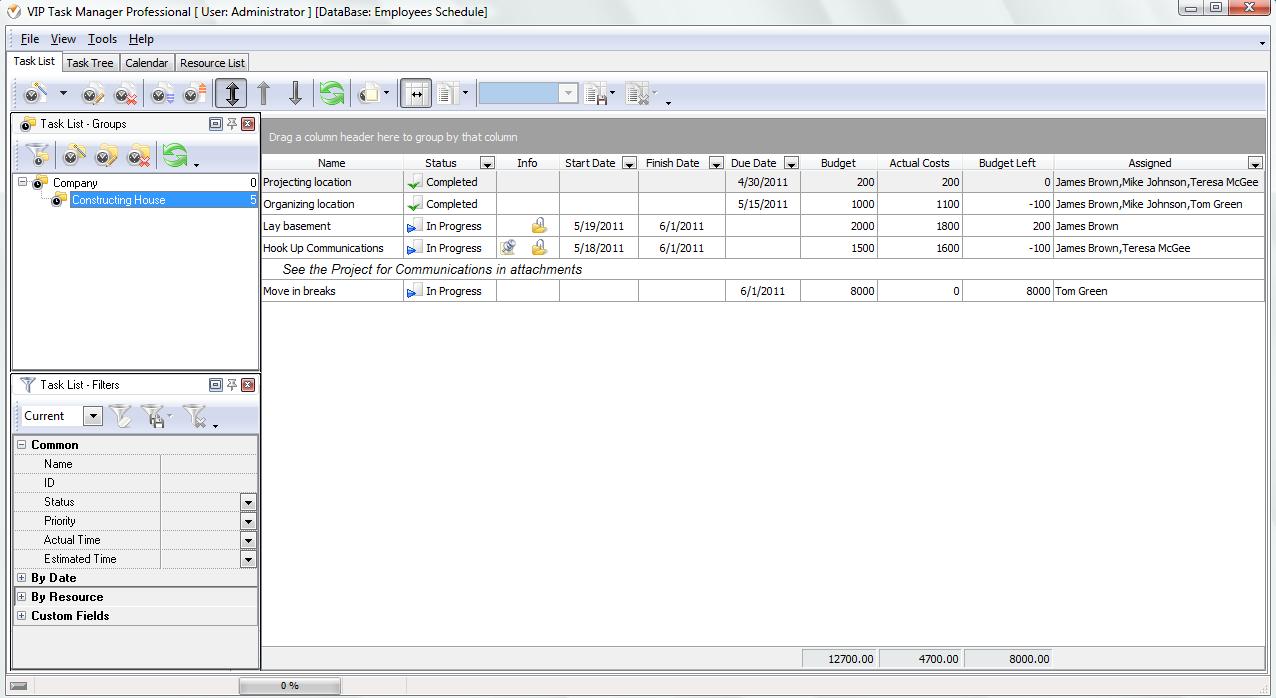The image size is (1276, 698).
Task: Click the Delete Task icon in main toolbar
Action: (125, 94)
